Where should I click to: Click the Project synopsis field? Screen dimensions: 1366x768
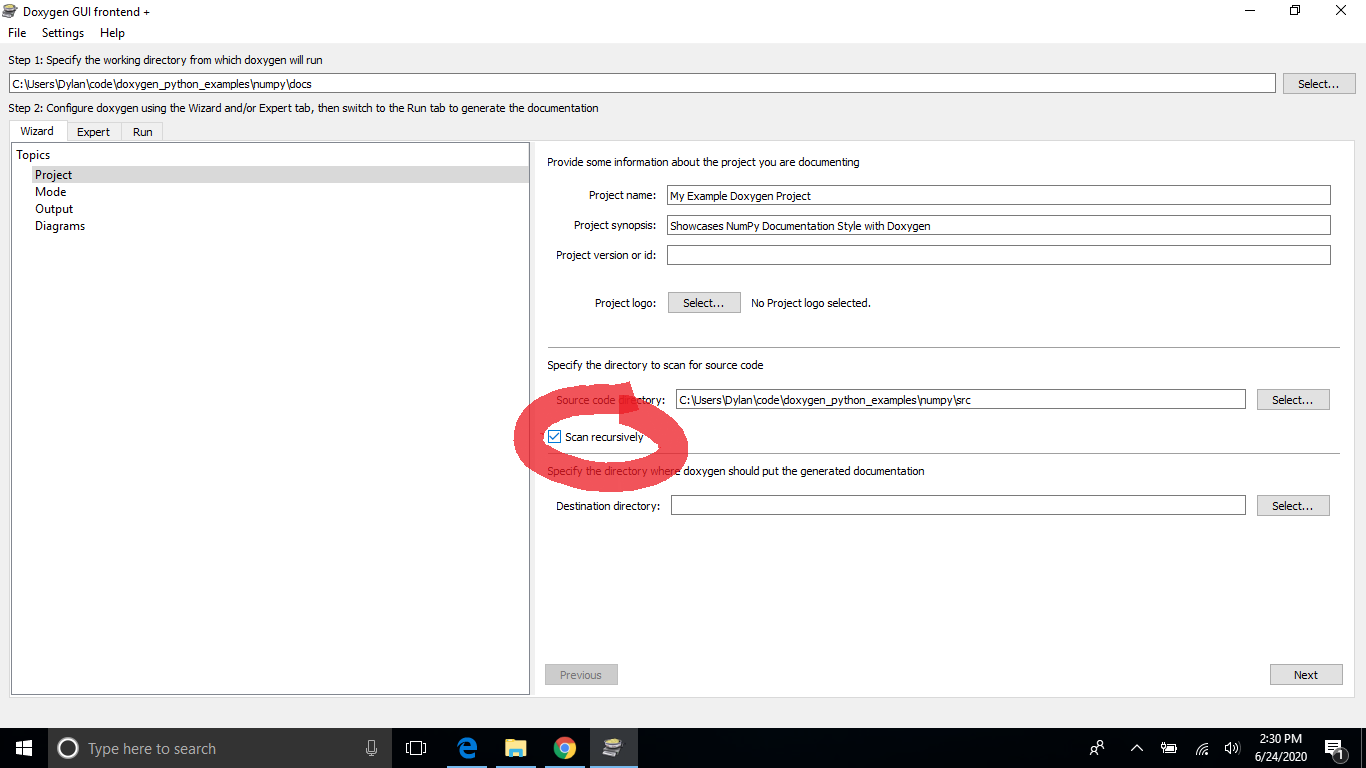click(x=999, y=226)
